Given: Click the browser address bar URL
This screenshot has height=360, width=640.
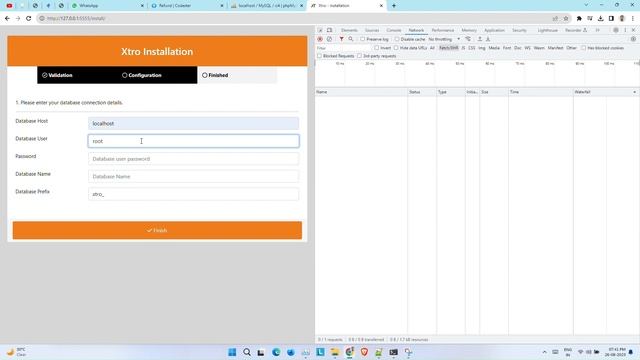Looking at the screenshot, I should (76, 18).
